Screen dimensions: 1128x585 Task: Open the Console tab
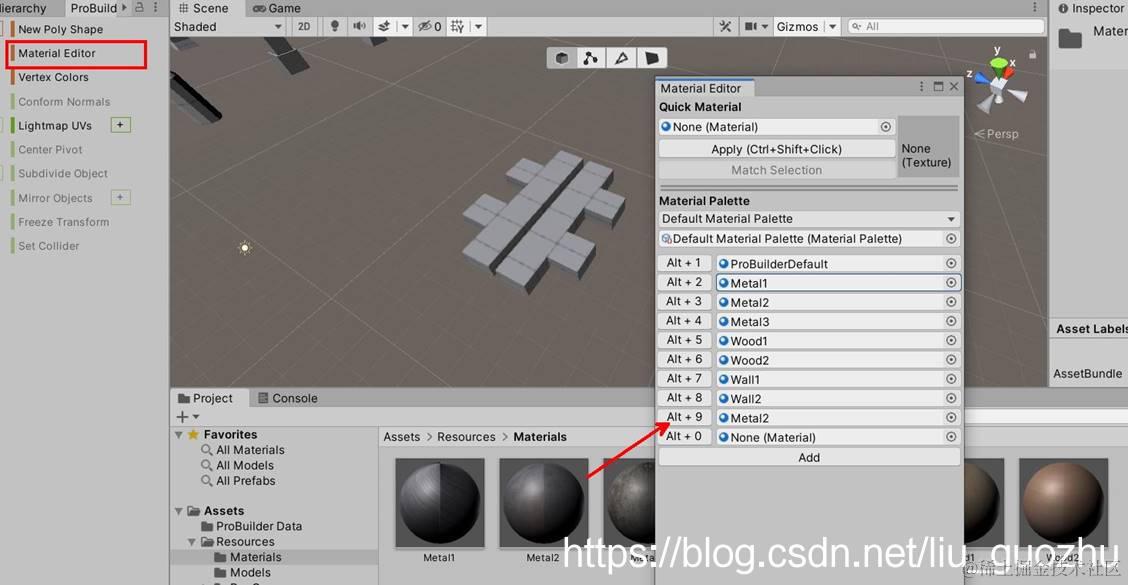[x=288, y=398]
